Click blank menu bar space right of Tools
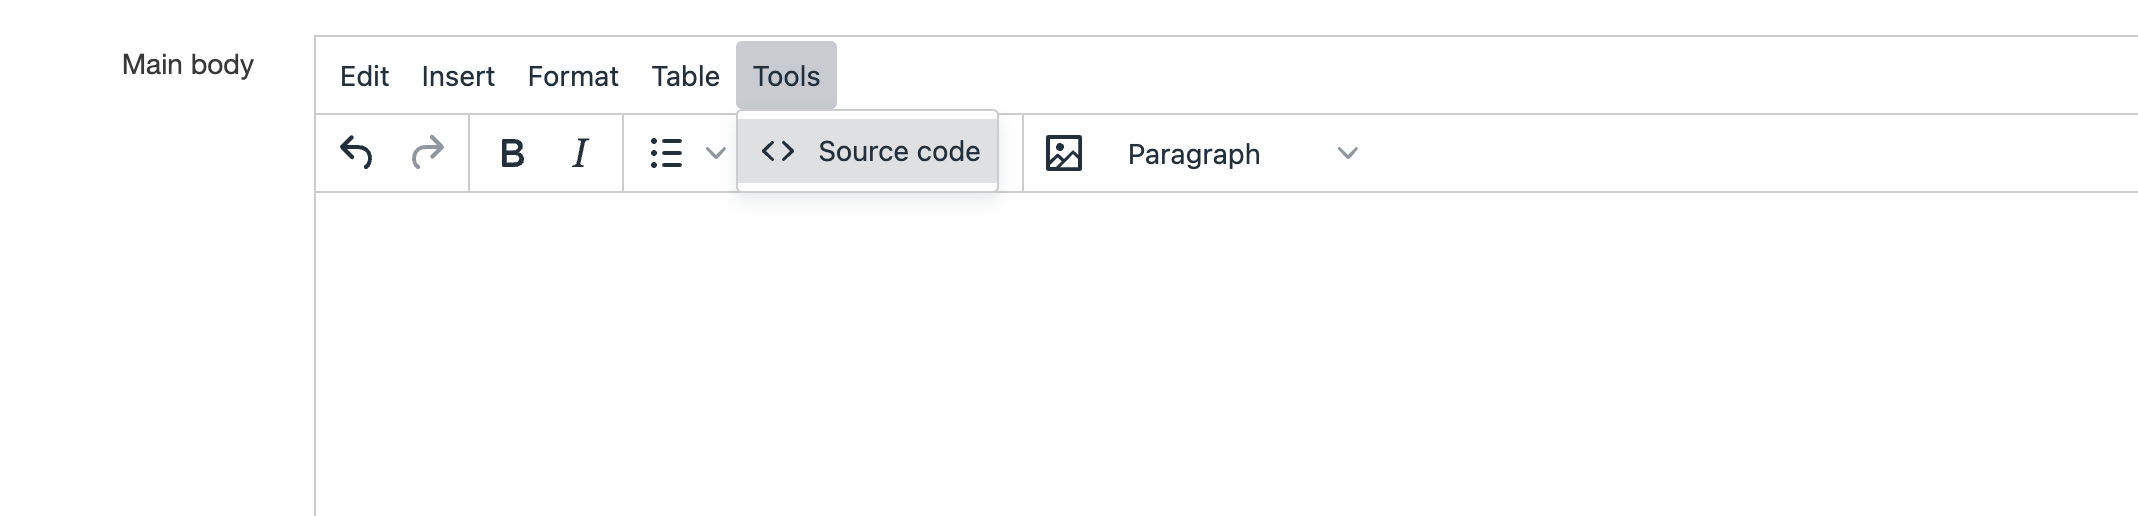The width and height of the screenshot is (2138, 516). click(x=1400, y=76)
